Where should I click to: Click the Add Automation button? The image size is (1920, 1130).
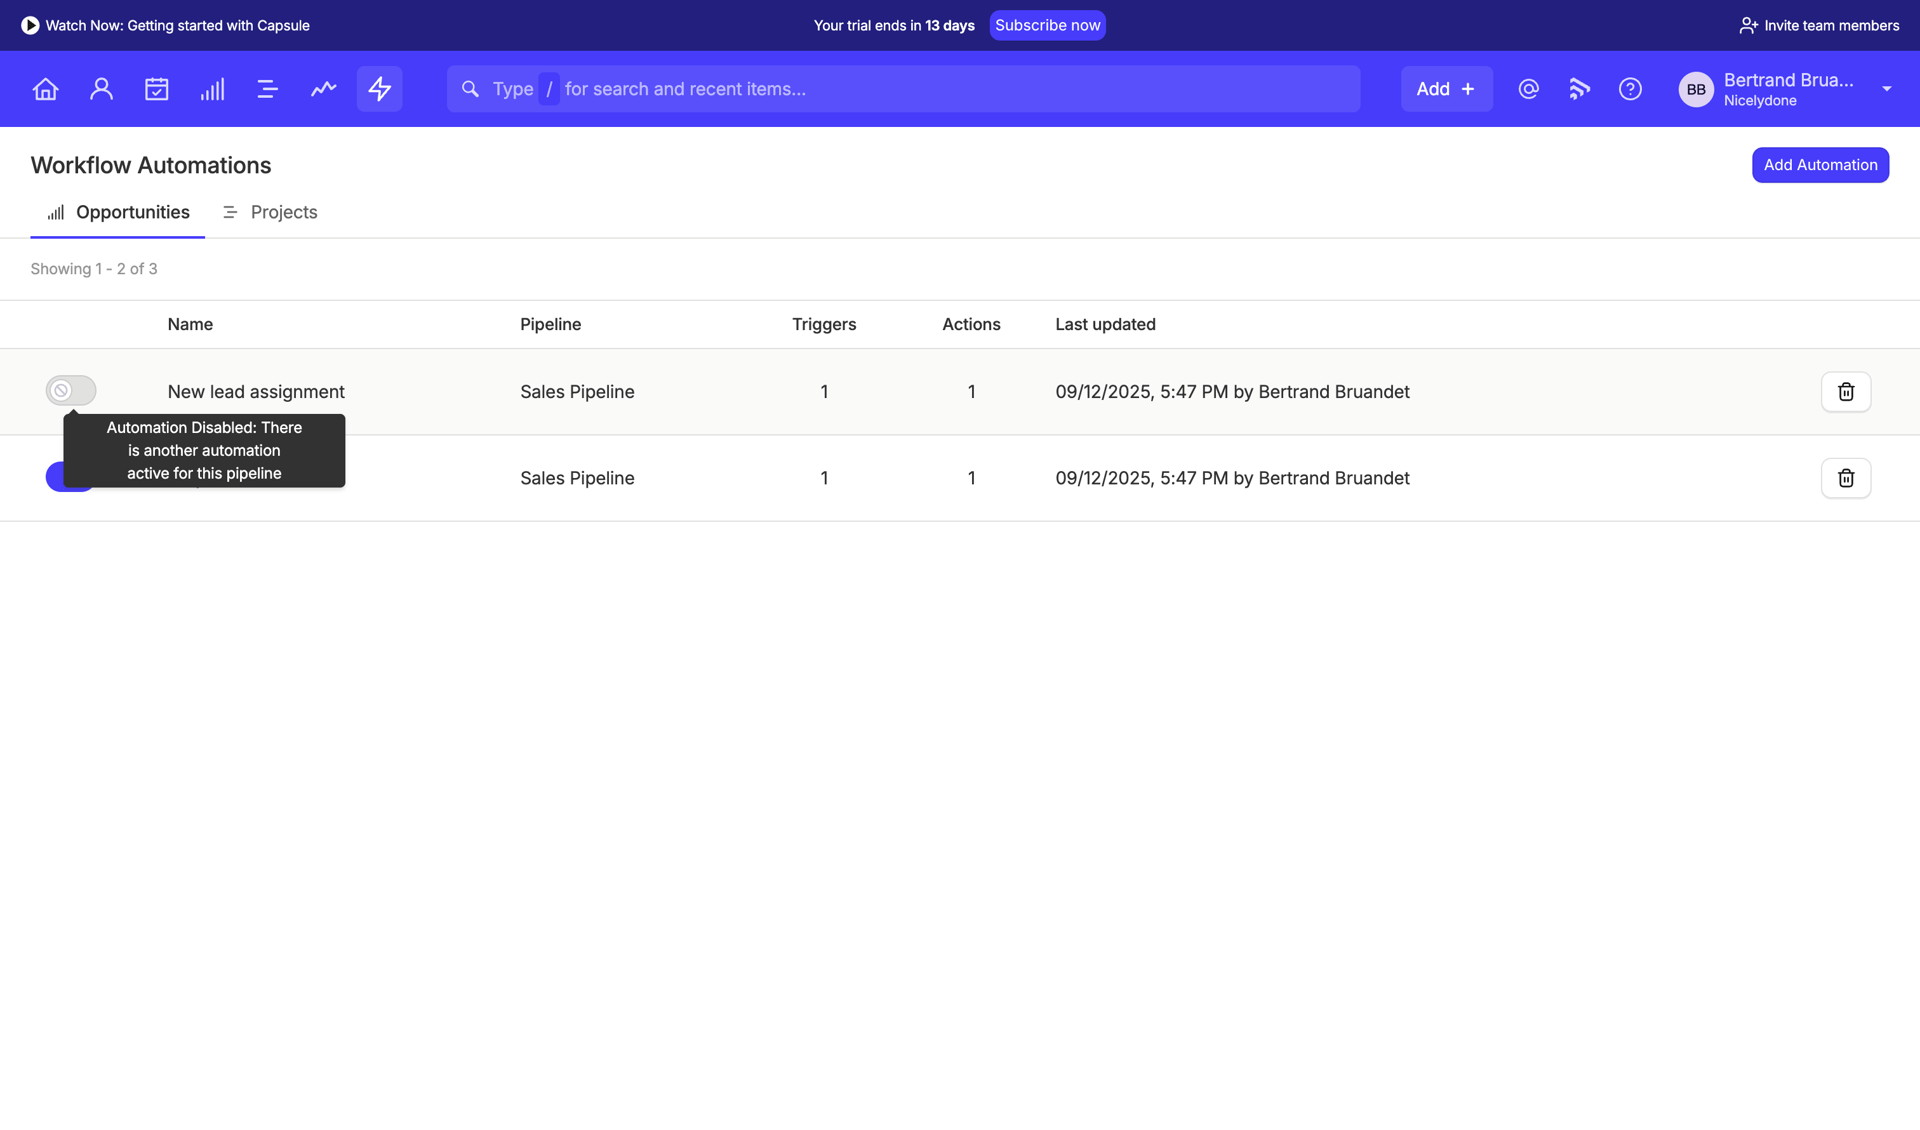[x=1820, y=164]
